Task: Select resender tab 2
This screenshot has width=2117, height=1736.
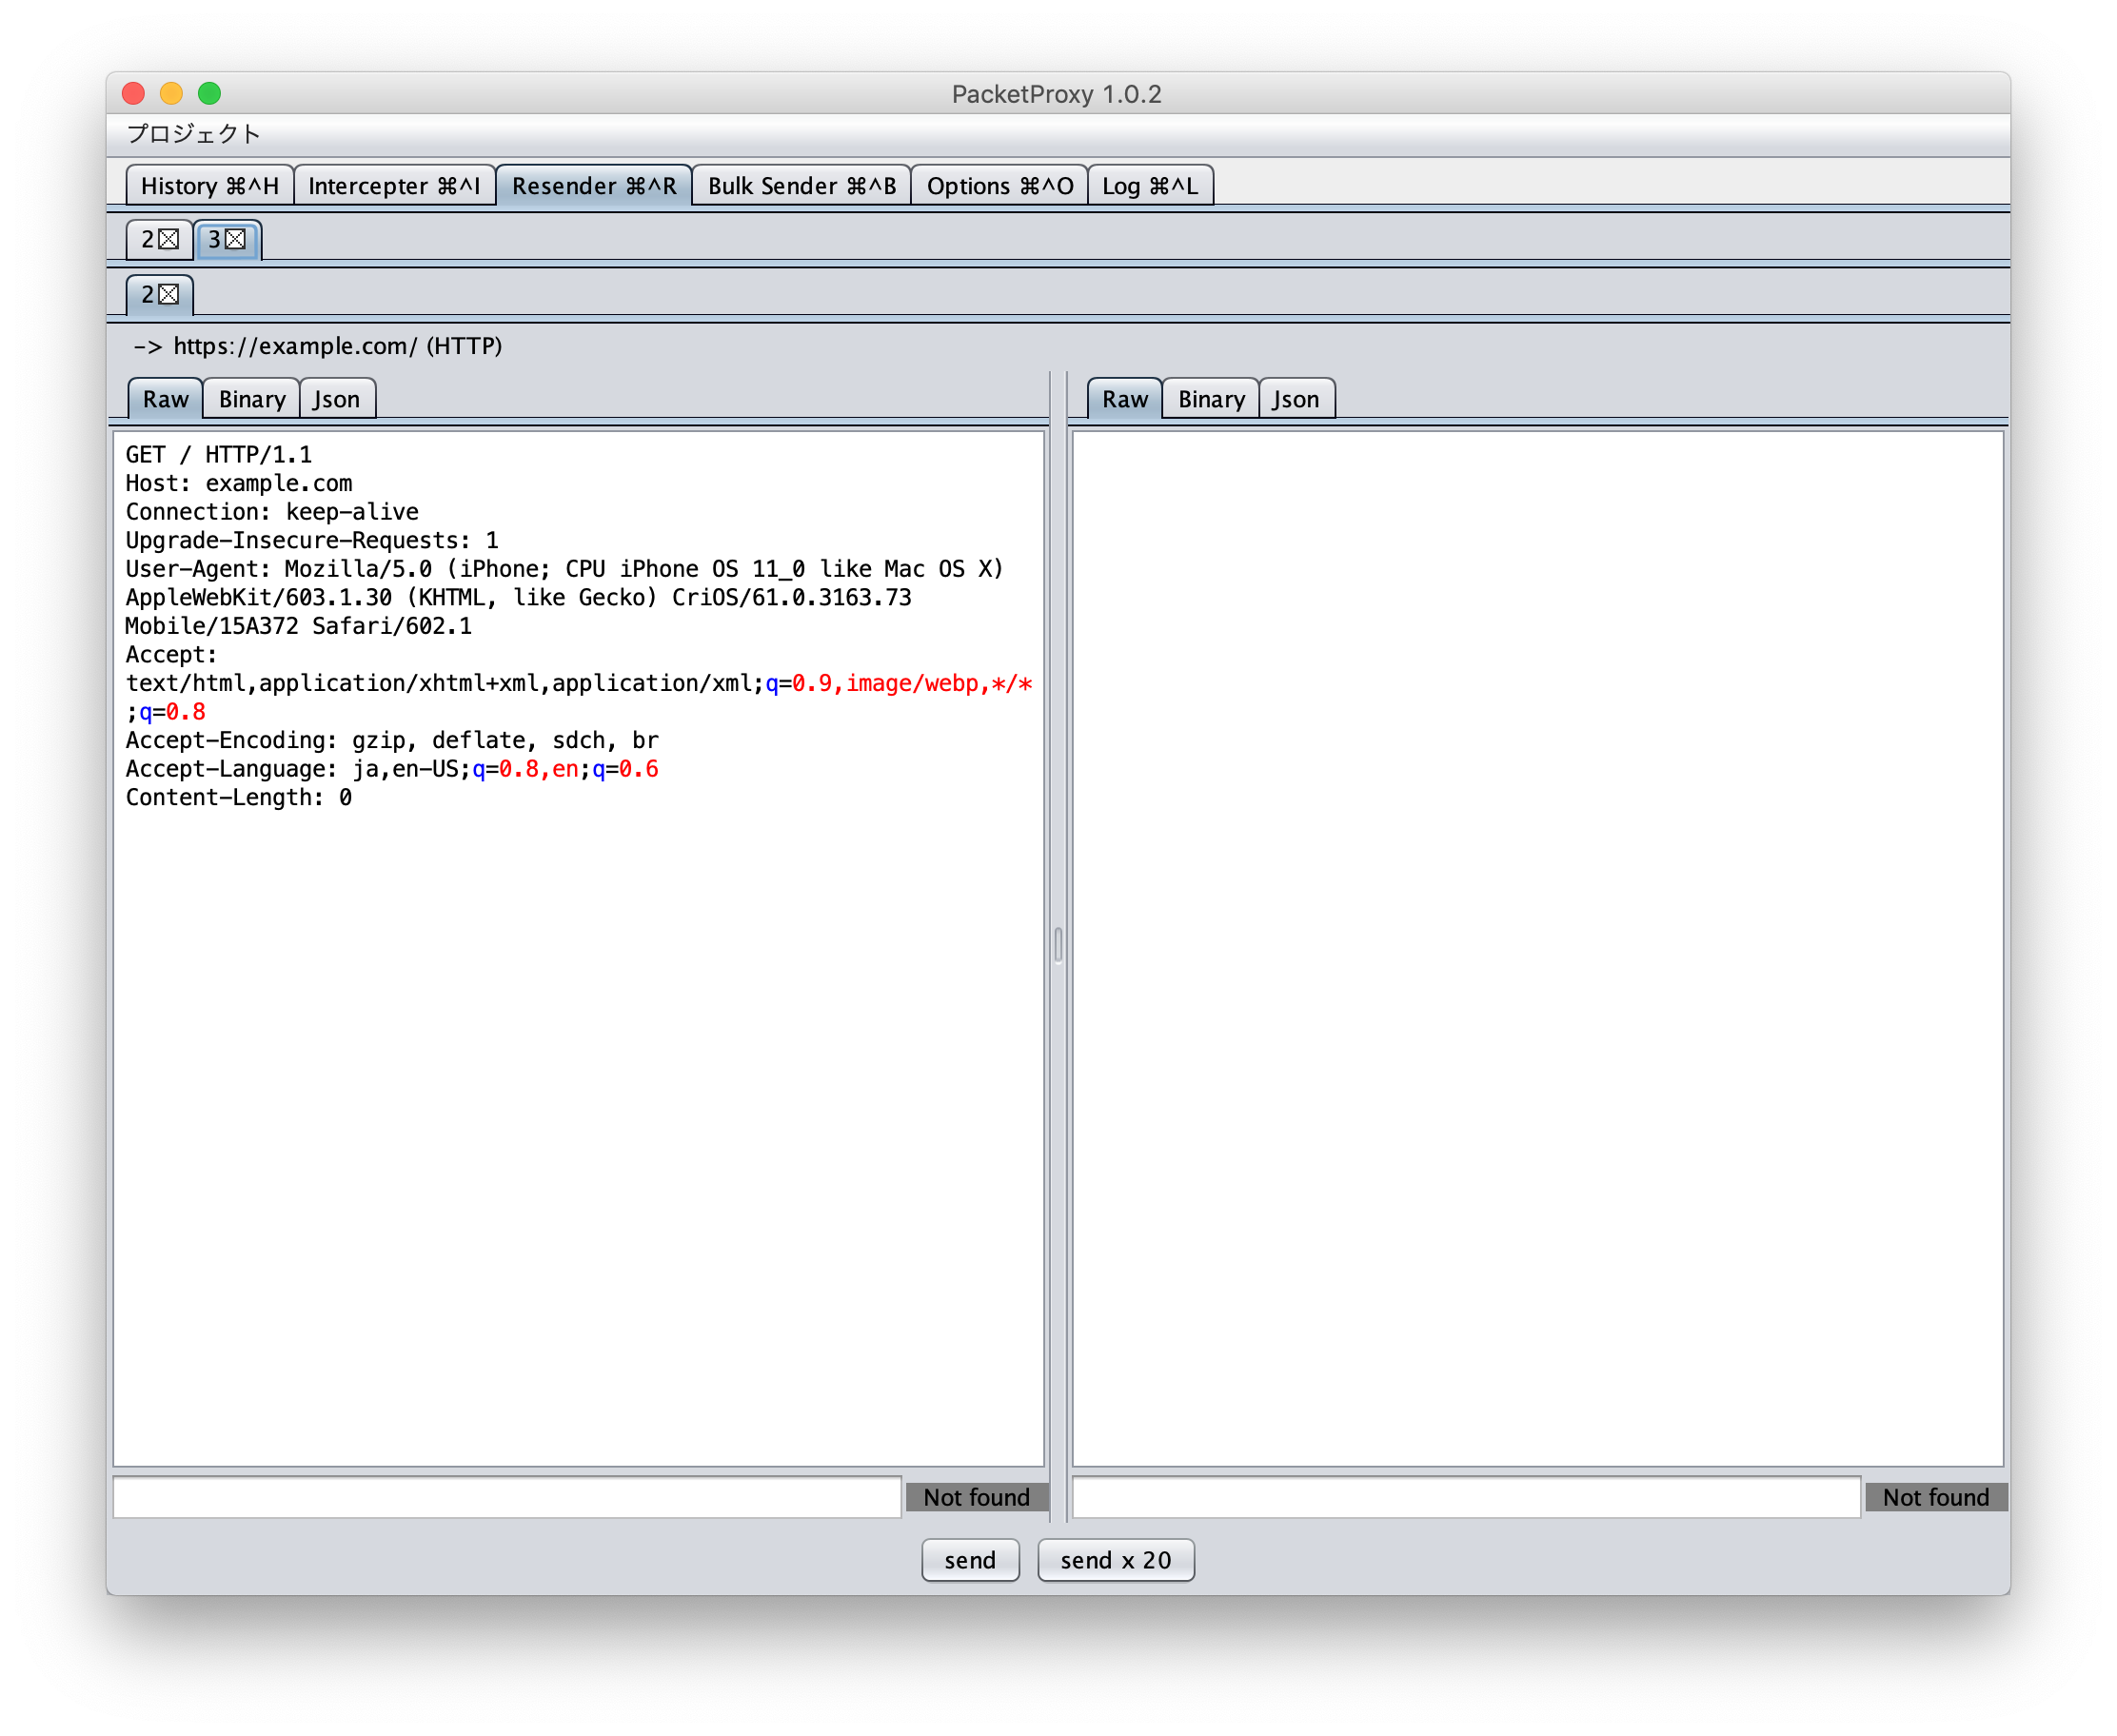Action: [148, 240]
